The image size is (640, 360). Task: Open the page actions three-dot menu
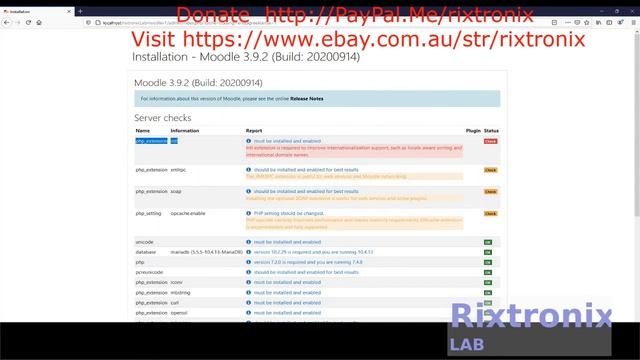point(567,22)
